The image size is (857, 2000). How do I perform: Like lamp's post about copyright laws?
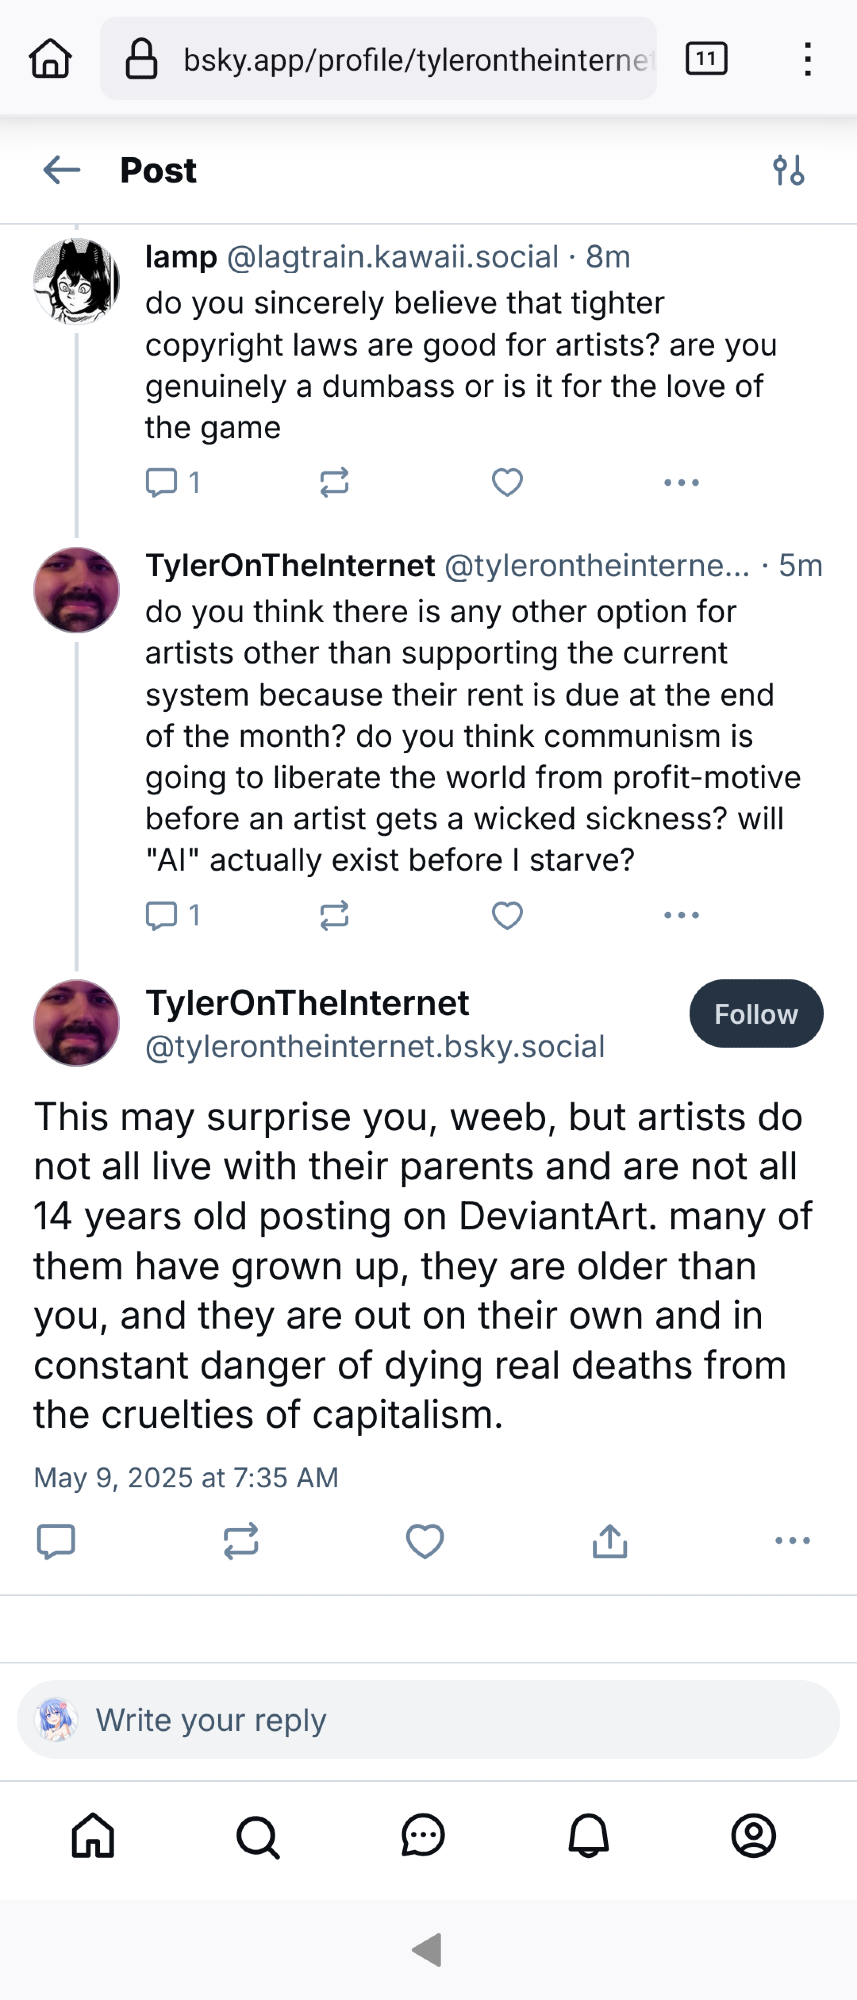[x=507, y=483]
